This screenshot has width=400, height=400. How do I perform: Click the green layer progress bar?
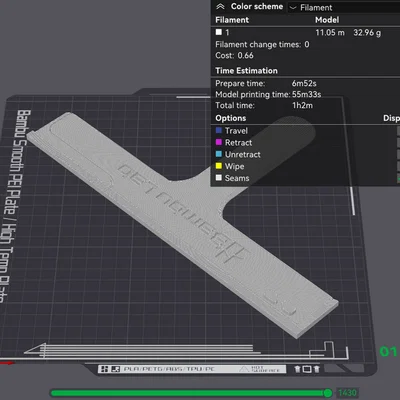[x=188, y=393]
